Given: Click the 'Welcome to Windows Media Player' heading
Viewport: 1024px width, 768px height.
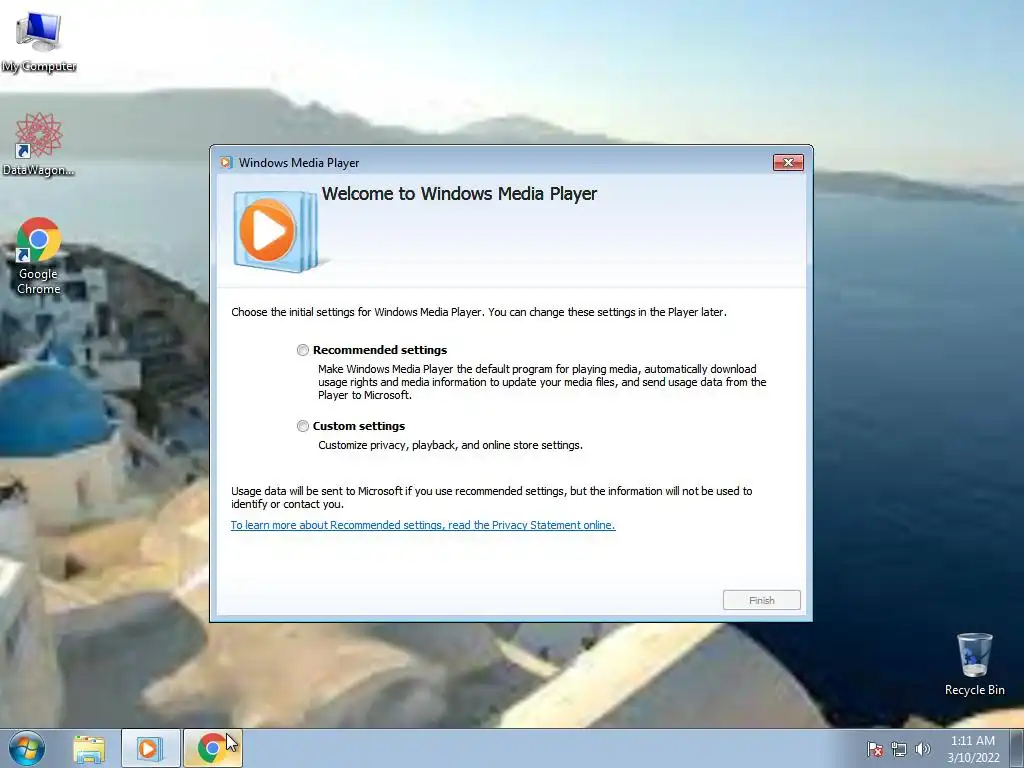Looking at the screenshot, I should click(x=459, y=194).
